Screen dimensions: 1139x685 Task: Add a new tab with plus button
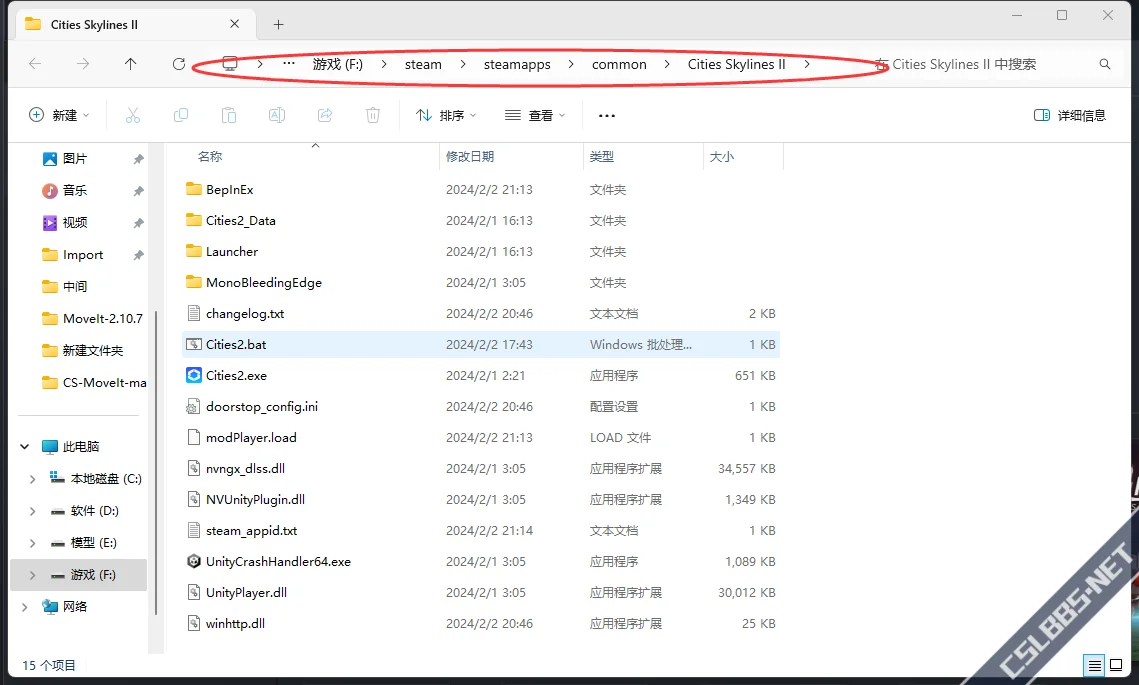click(x=278, y=25)
